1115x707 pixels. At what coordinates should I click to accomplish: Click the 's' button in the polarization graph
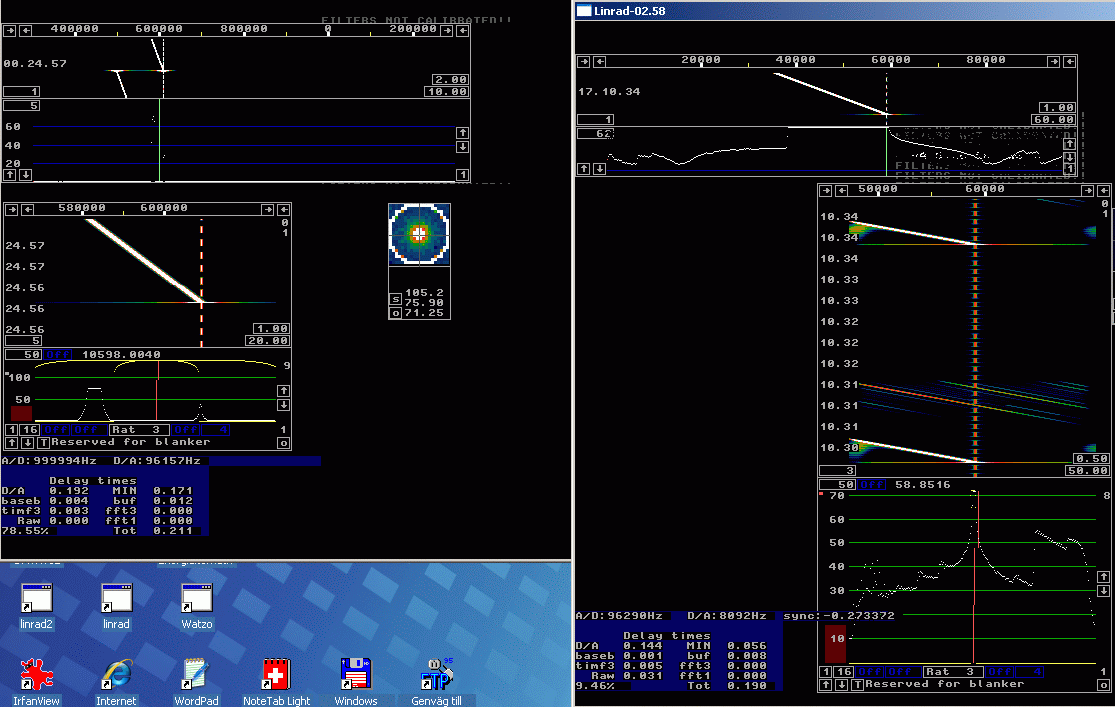pos(395,299)
